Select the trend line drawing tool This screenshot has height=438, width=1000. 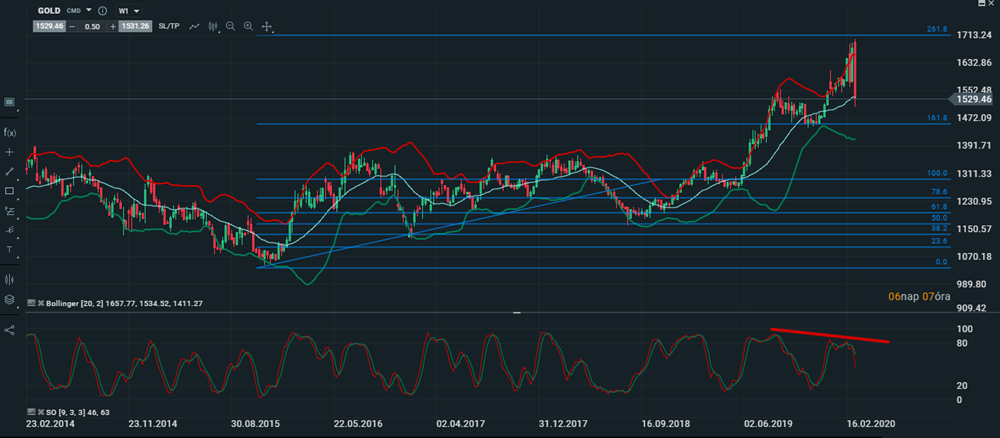click(x=9, y=171)
